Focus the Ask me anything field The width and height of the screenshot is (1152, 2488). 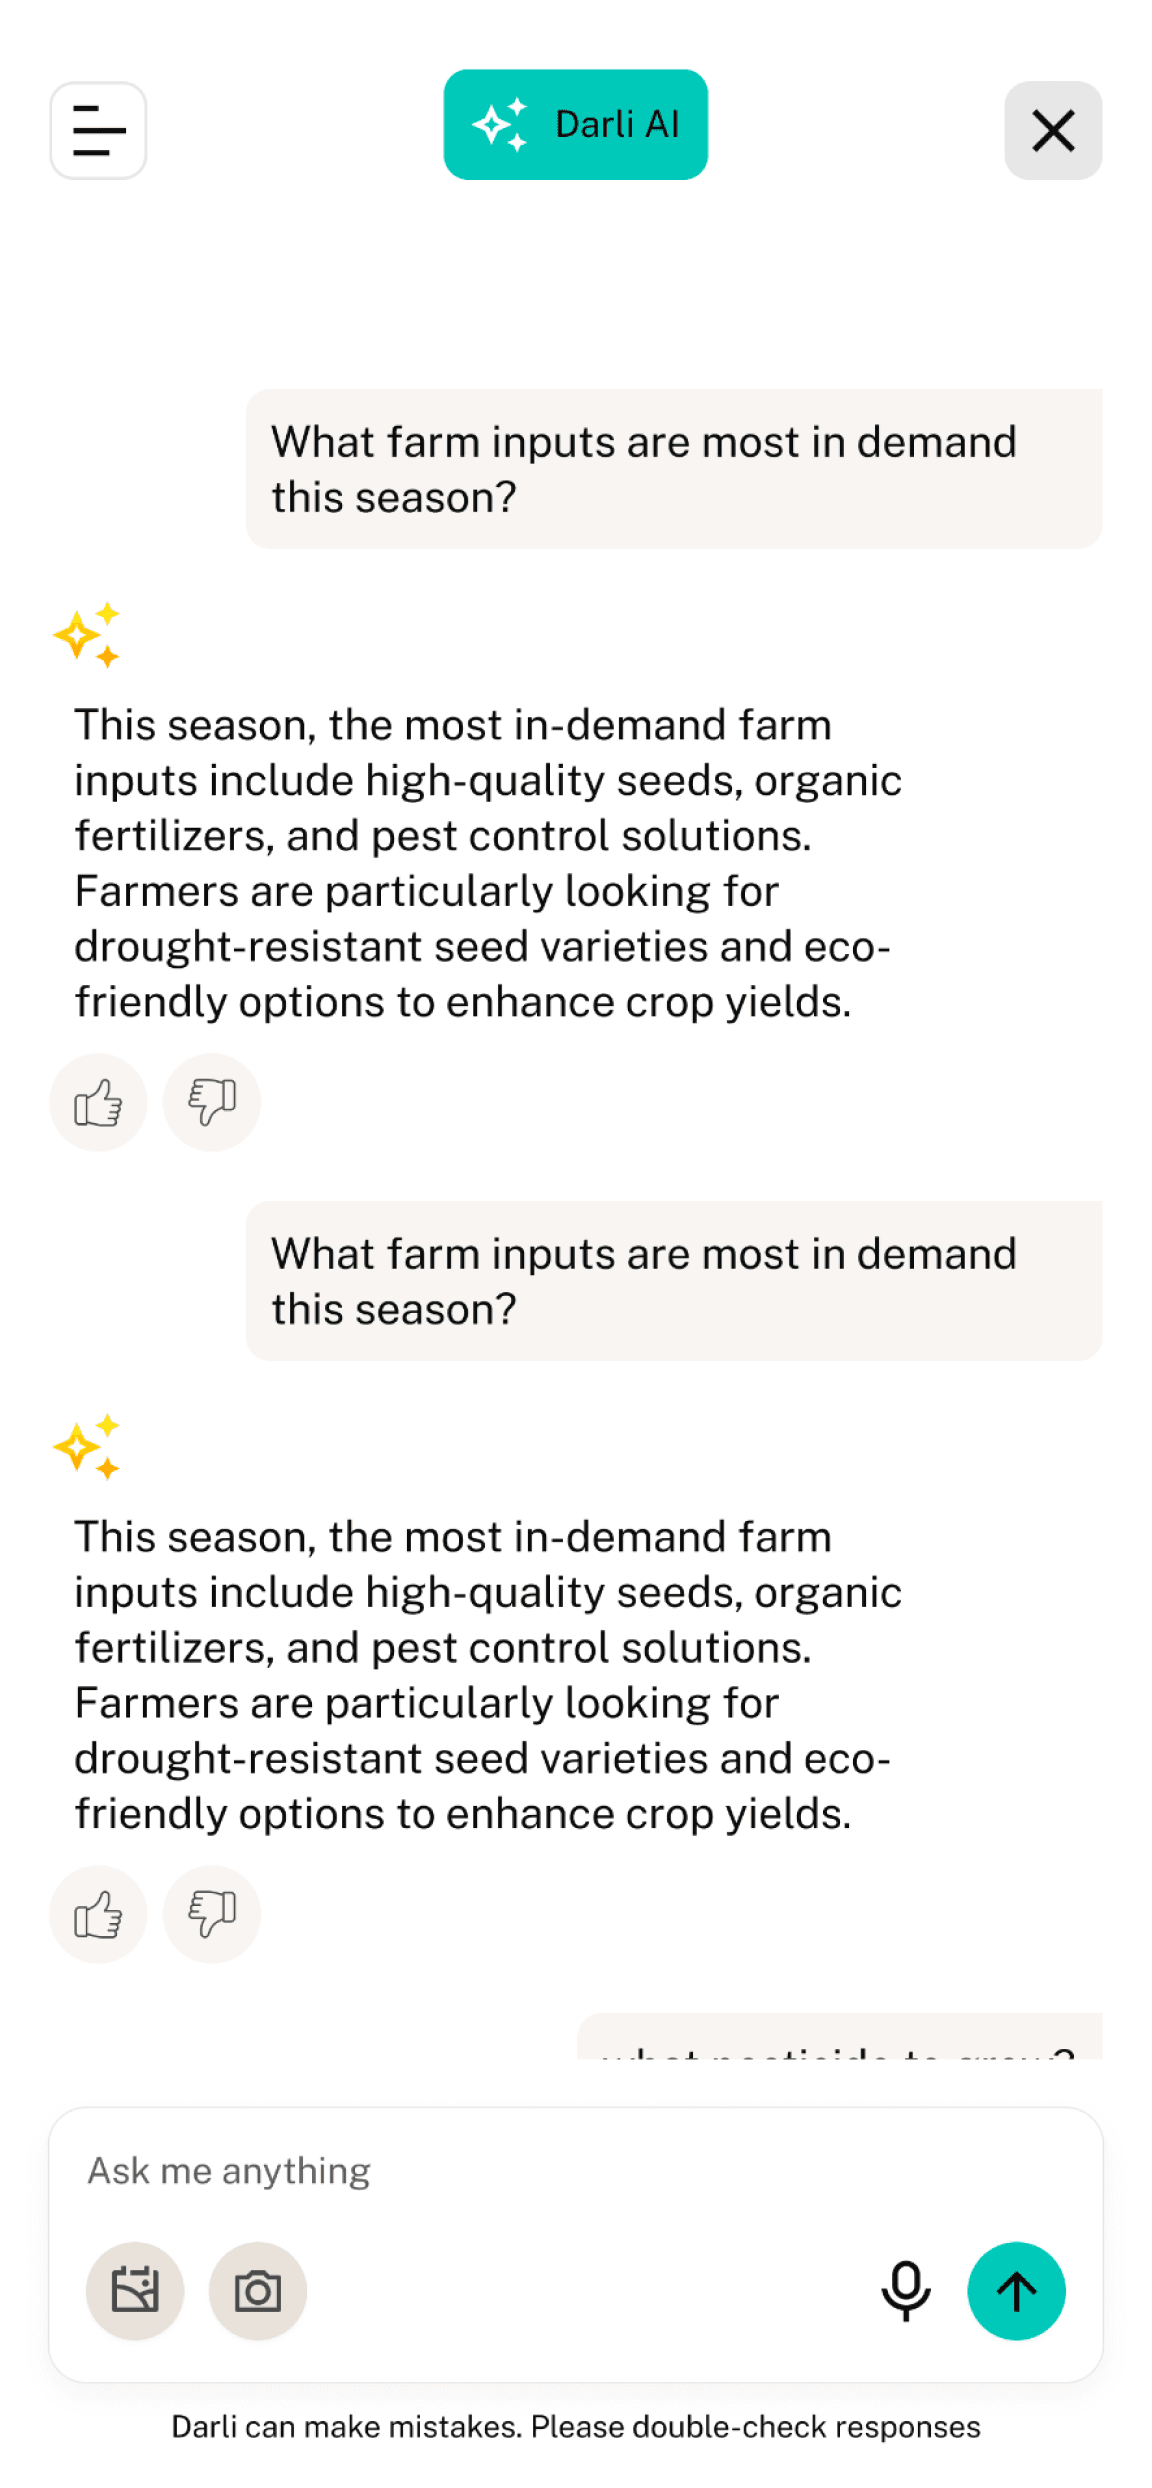coord(576,2171)
